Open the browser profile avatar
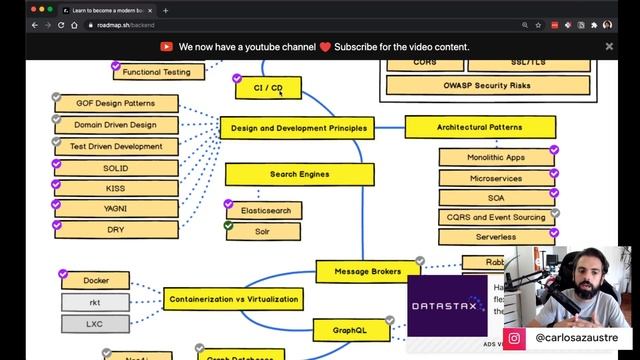The width and height of the screenshot is (640, 360). click(607, 25)
